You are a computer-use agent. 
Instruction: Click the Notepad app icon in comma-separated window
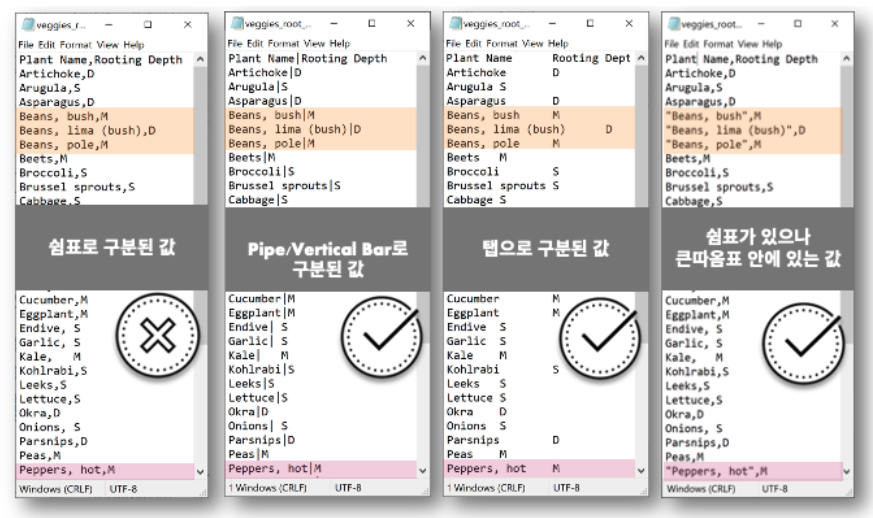(x=27, y=25)
